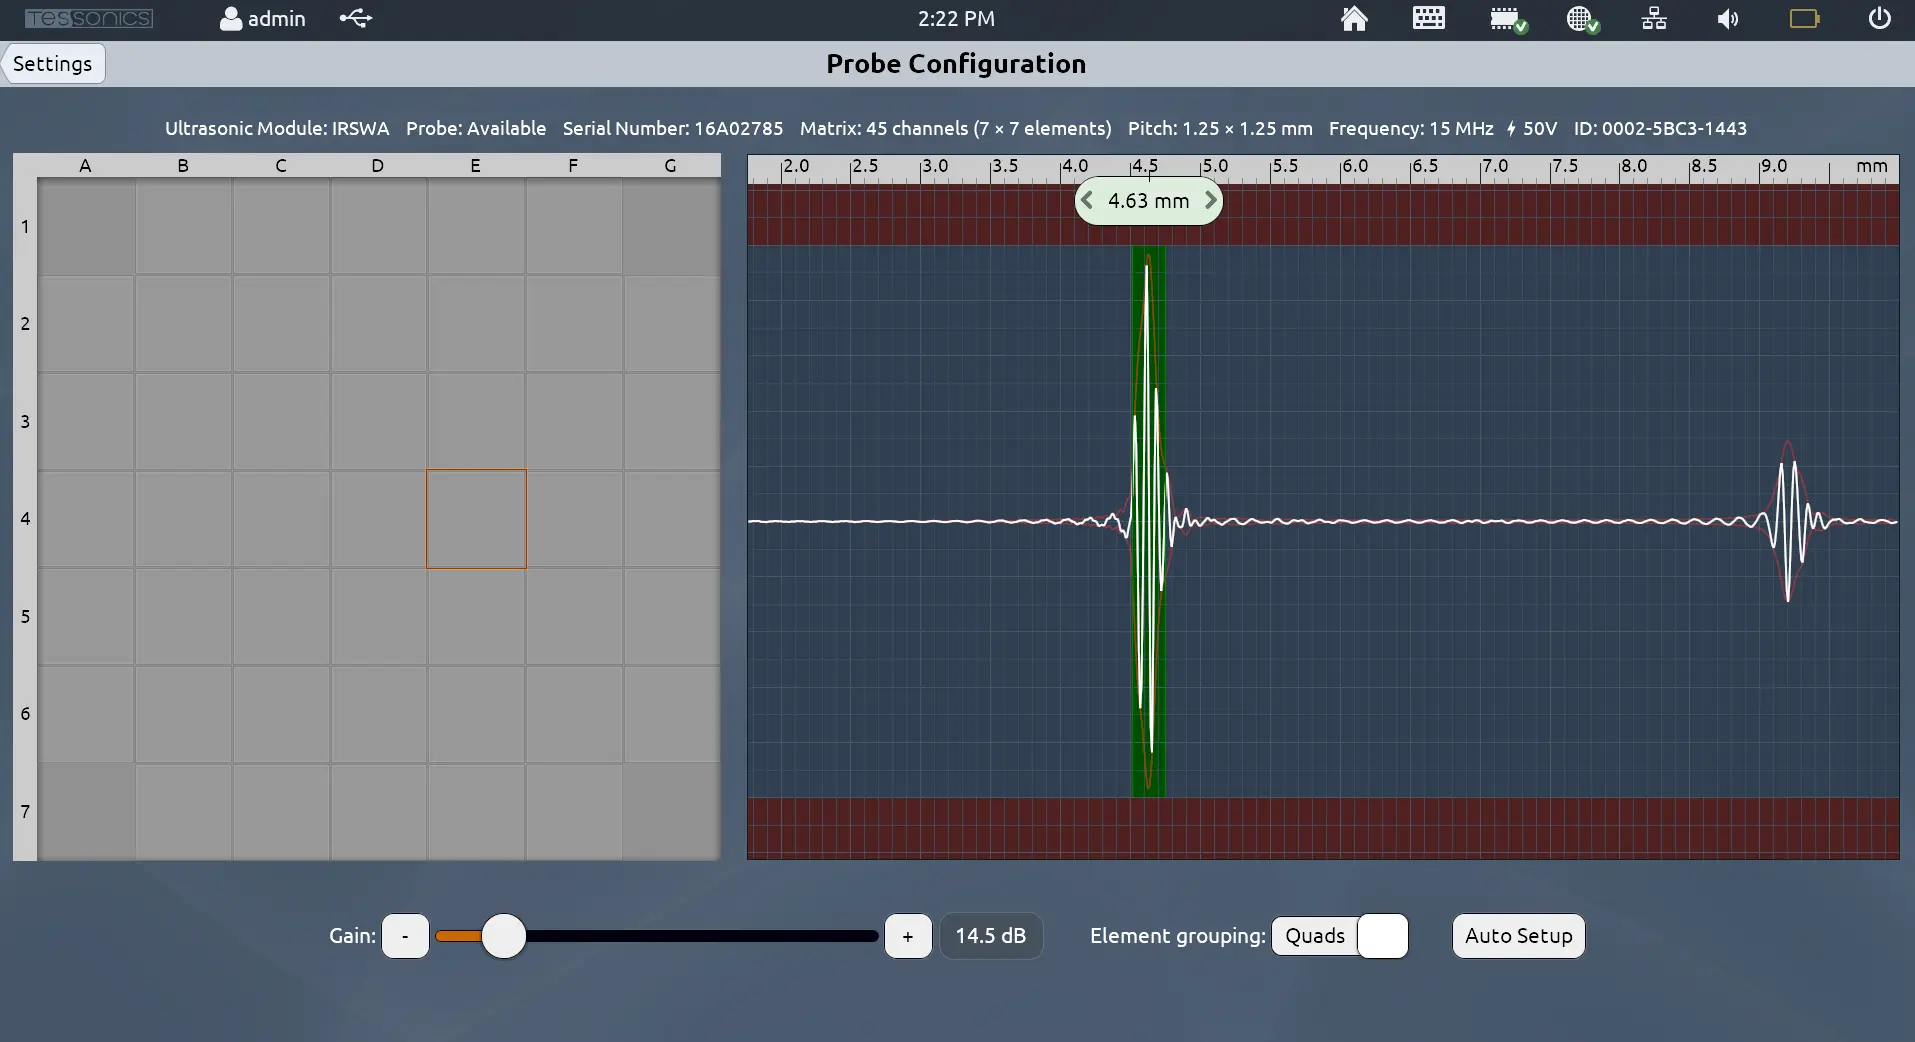Click Ultrasonic Module: IRSWA text
The image size is (1915, 1042).
click(277, 128)
